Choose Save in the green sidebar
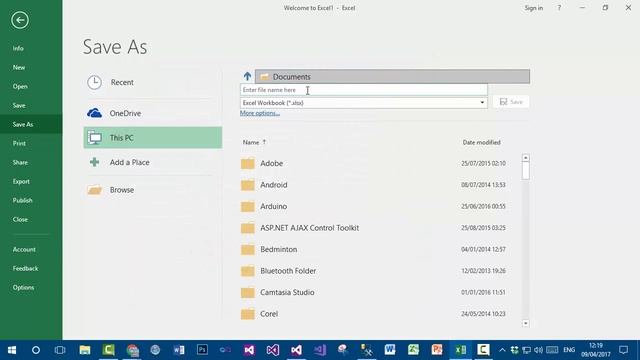The height and width of the screenshot is (360, 640). coord(19,105)
